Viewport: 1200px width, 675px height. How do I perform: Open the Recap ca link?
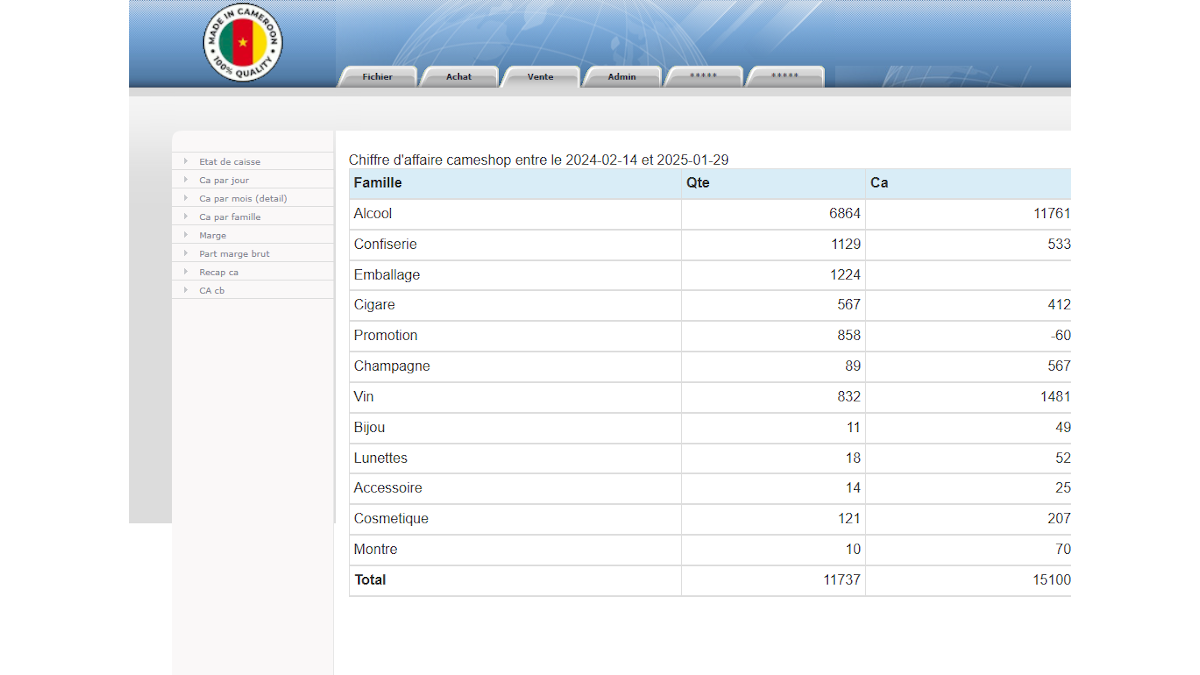219,272
